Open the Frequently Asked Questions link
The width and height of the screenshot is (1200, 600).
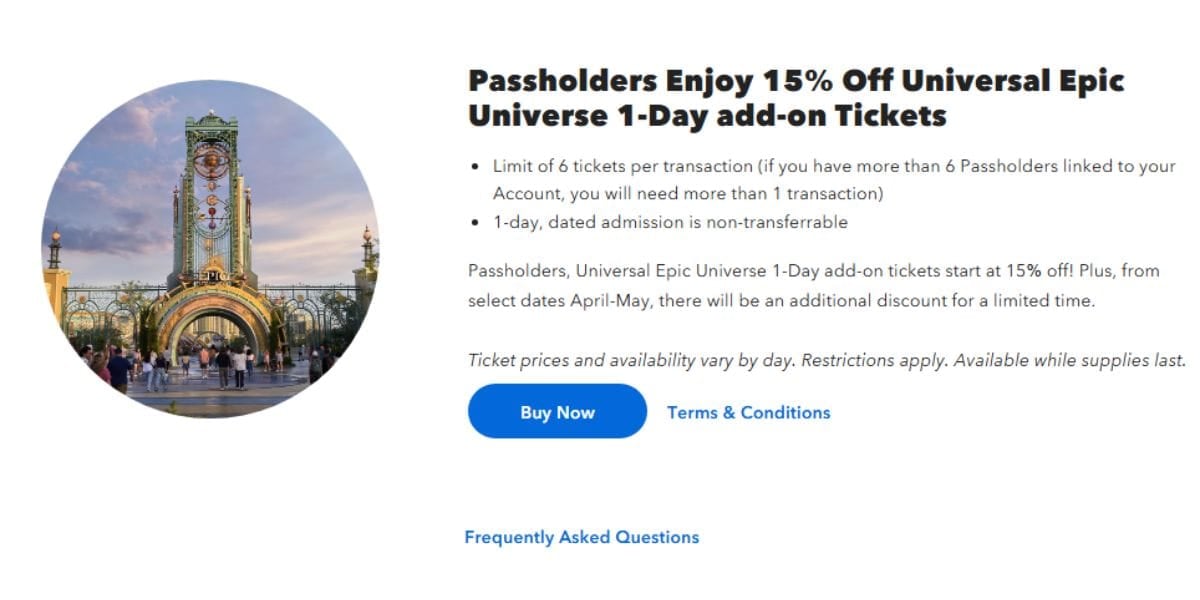click(x=581, y=537)
